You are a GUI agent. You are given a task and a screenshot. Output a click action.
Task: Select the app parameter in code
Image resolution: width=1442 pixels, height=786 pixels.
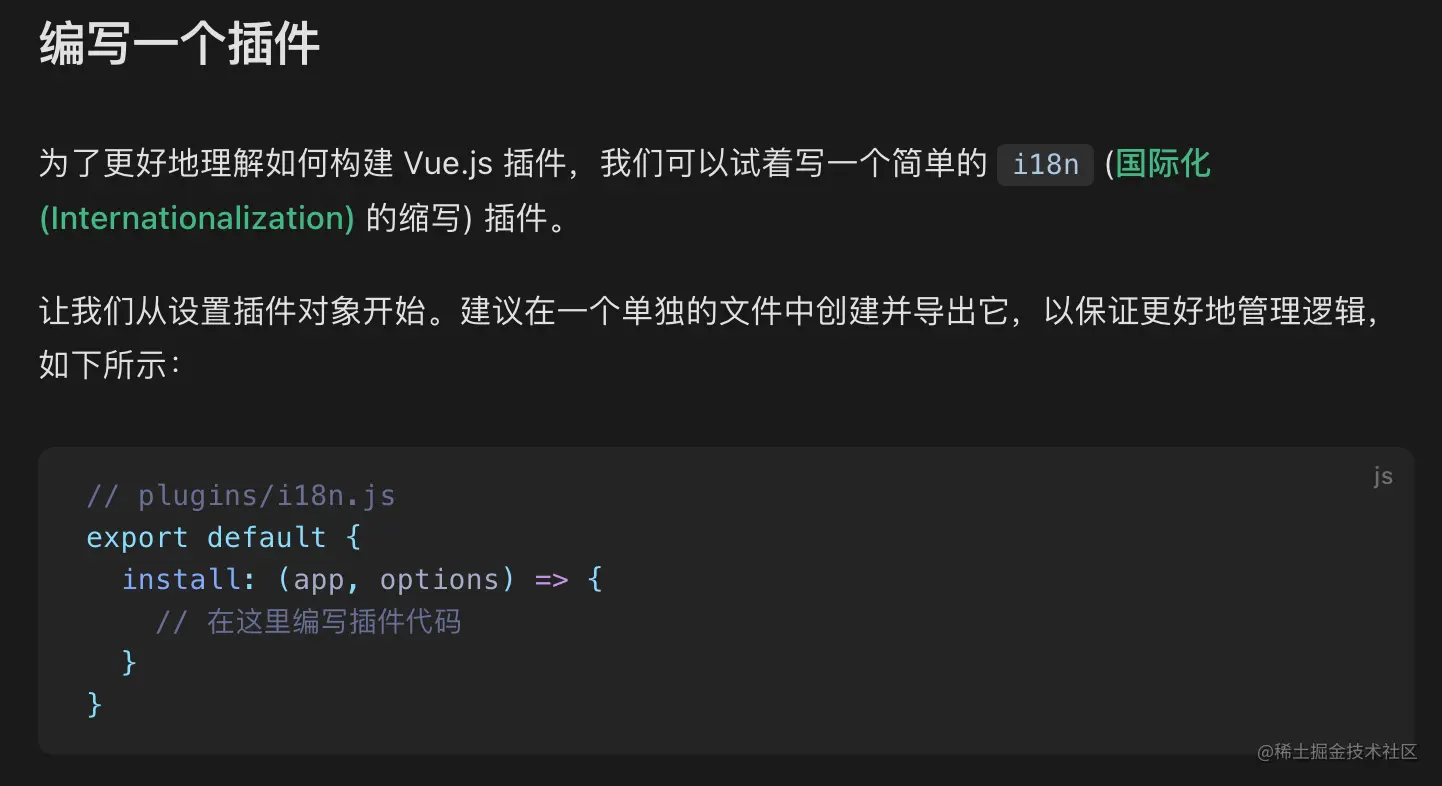click(x=319, y=580)
